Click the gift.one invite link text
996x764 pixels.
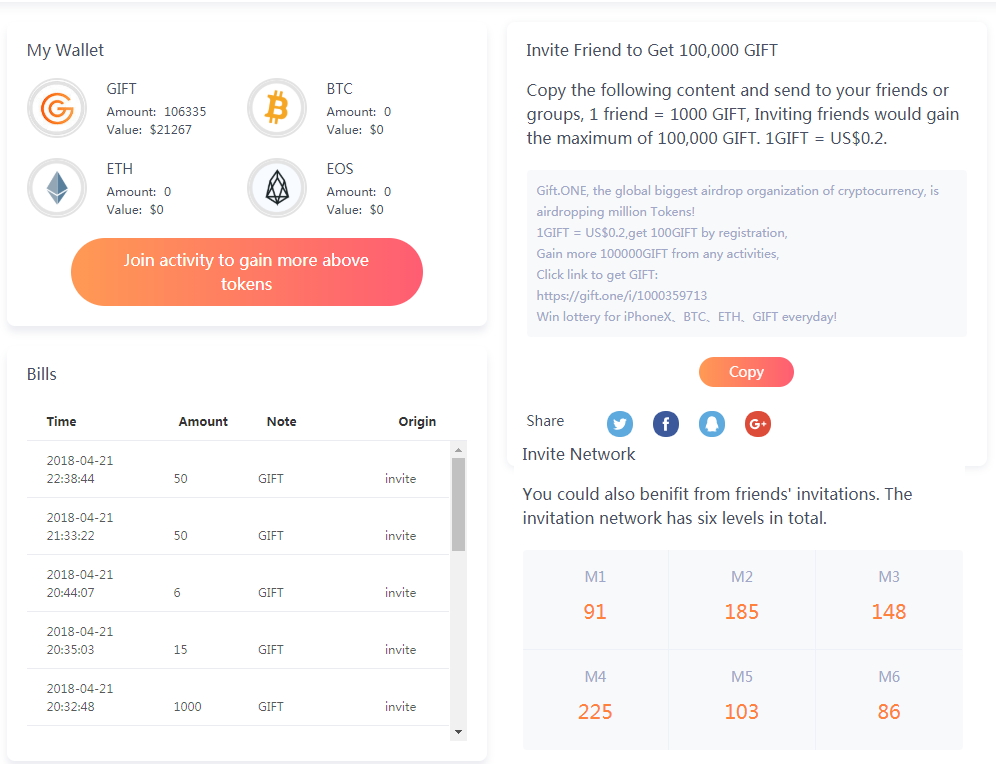pos(621,295)
